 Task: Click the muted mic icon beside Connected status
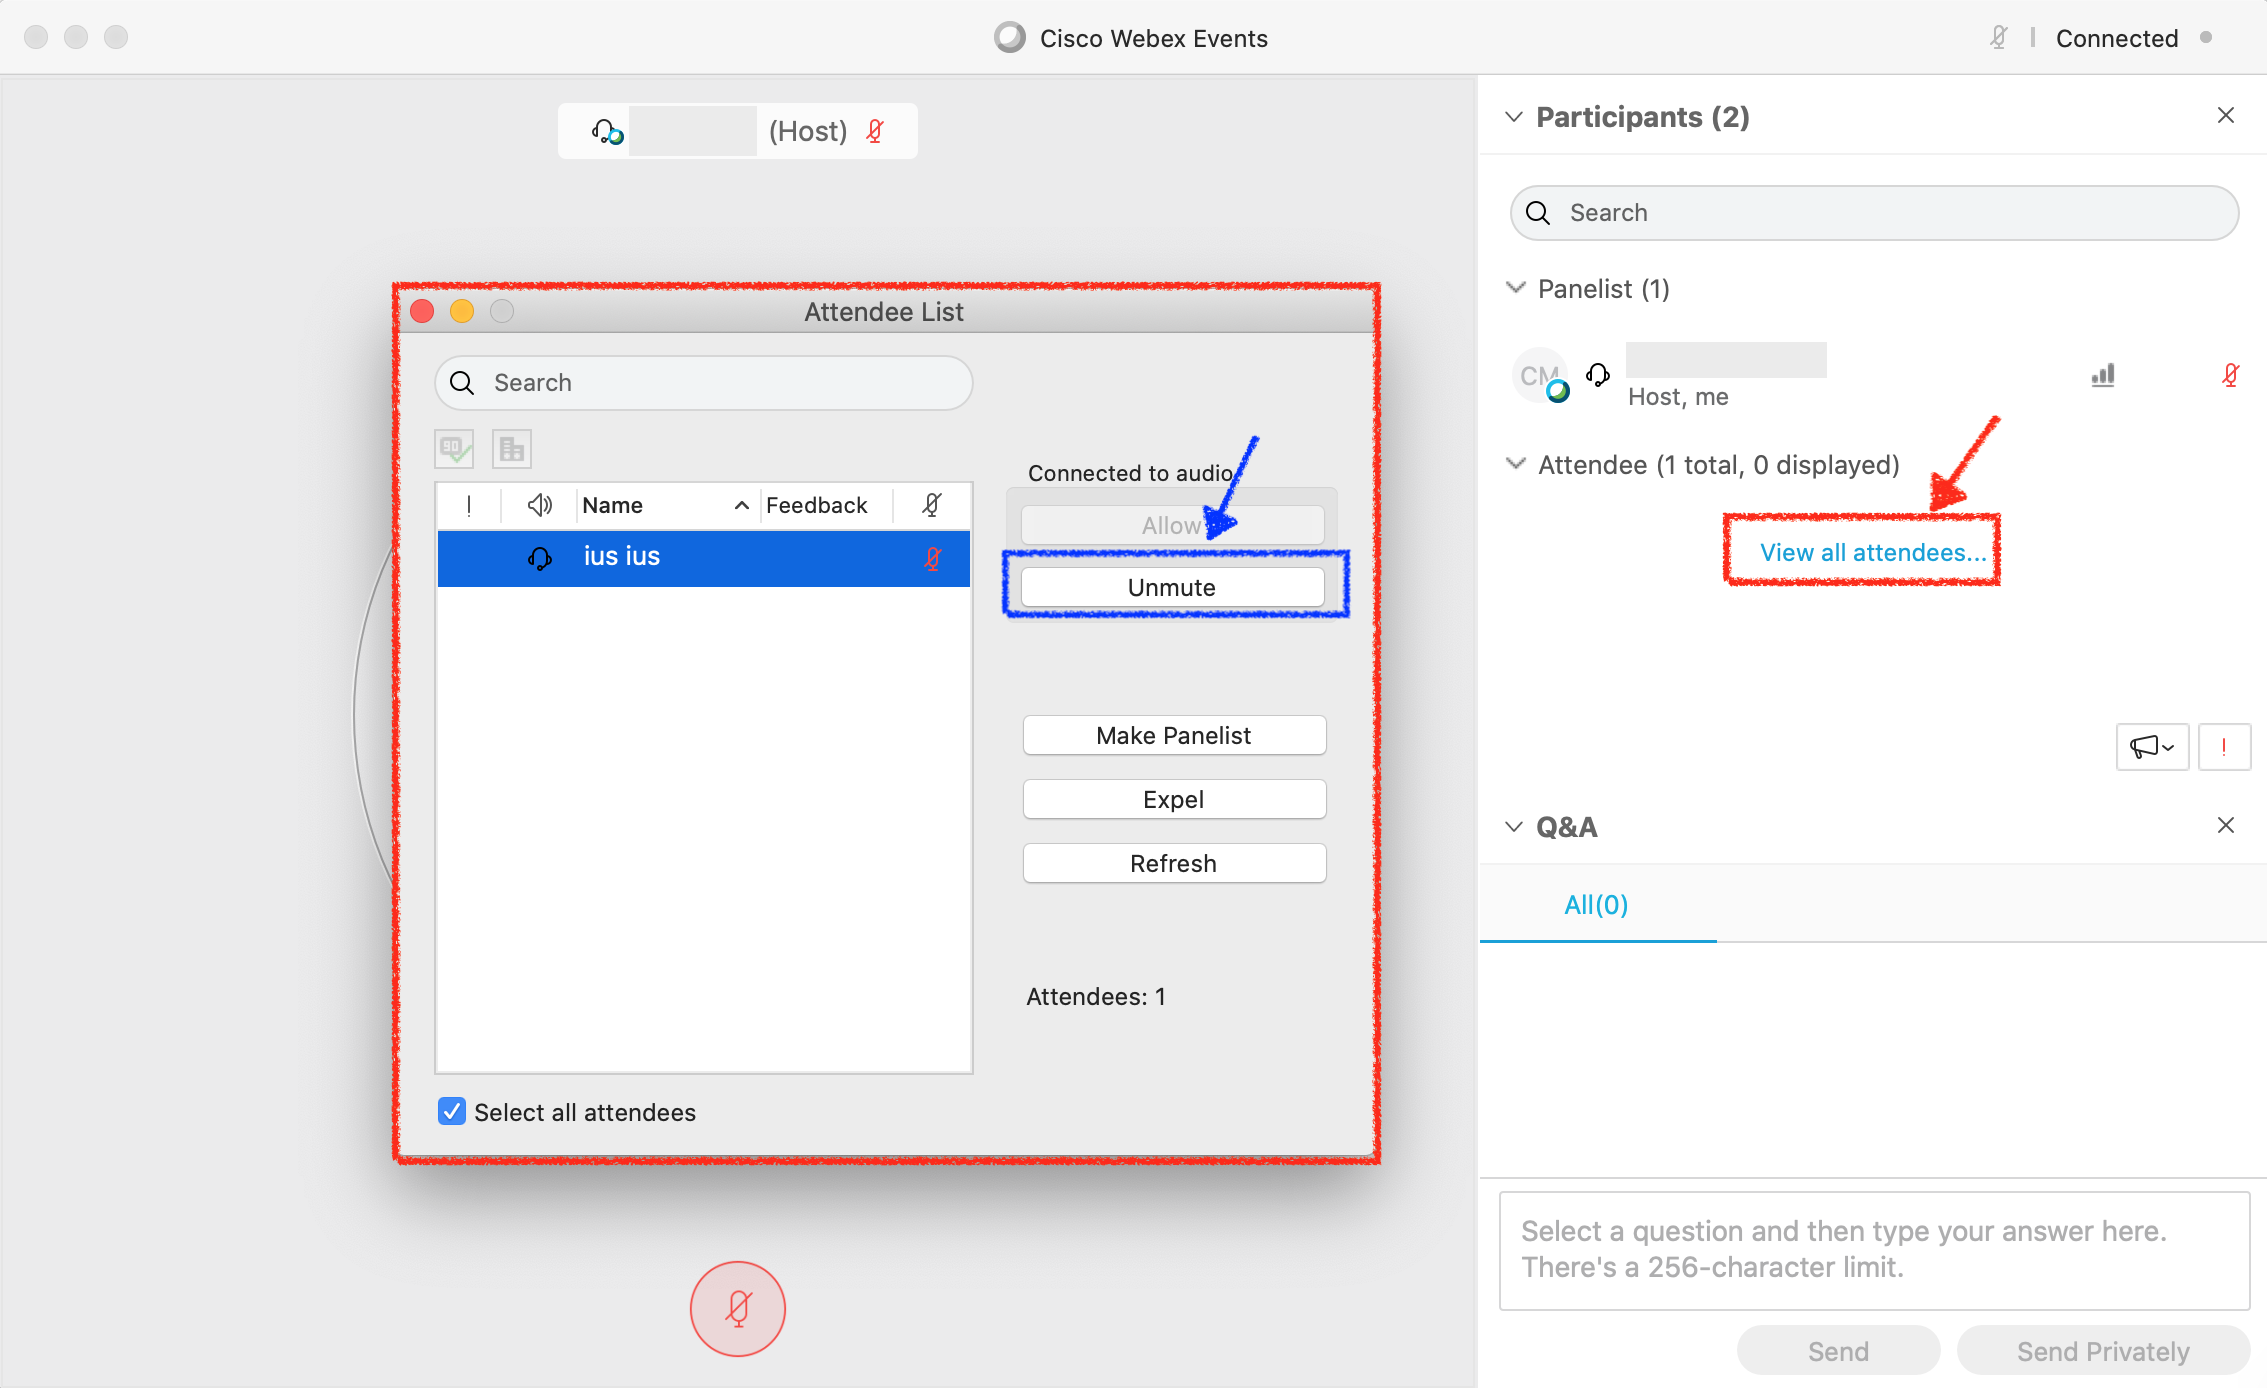click(x=1998, y=38)
